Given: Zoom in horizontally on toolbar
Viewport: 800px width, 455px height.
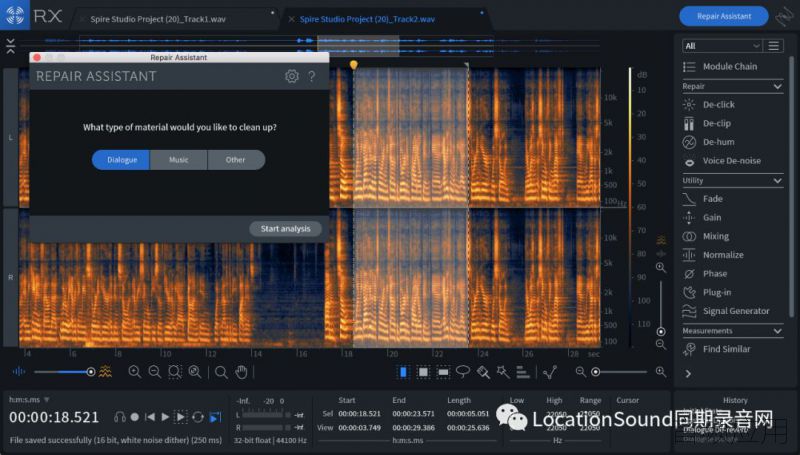Looking at the screenshot, I should click(135, 372).
